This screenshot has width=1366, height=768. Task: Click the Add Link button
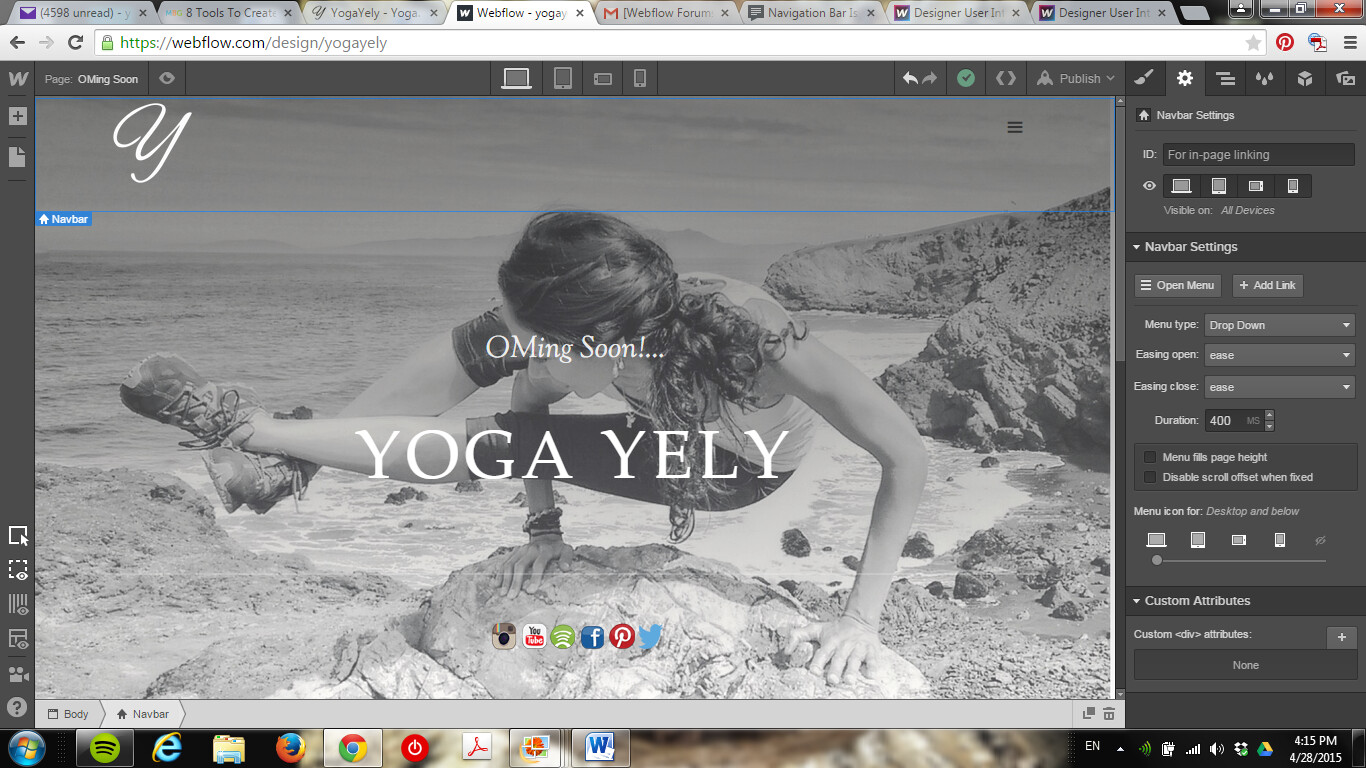[1267, 285]
